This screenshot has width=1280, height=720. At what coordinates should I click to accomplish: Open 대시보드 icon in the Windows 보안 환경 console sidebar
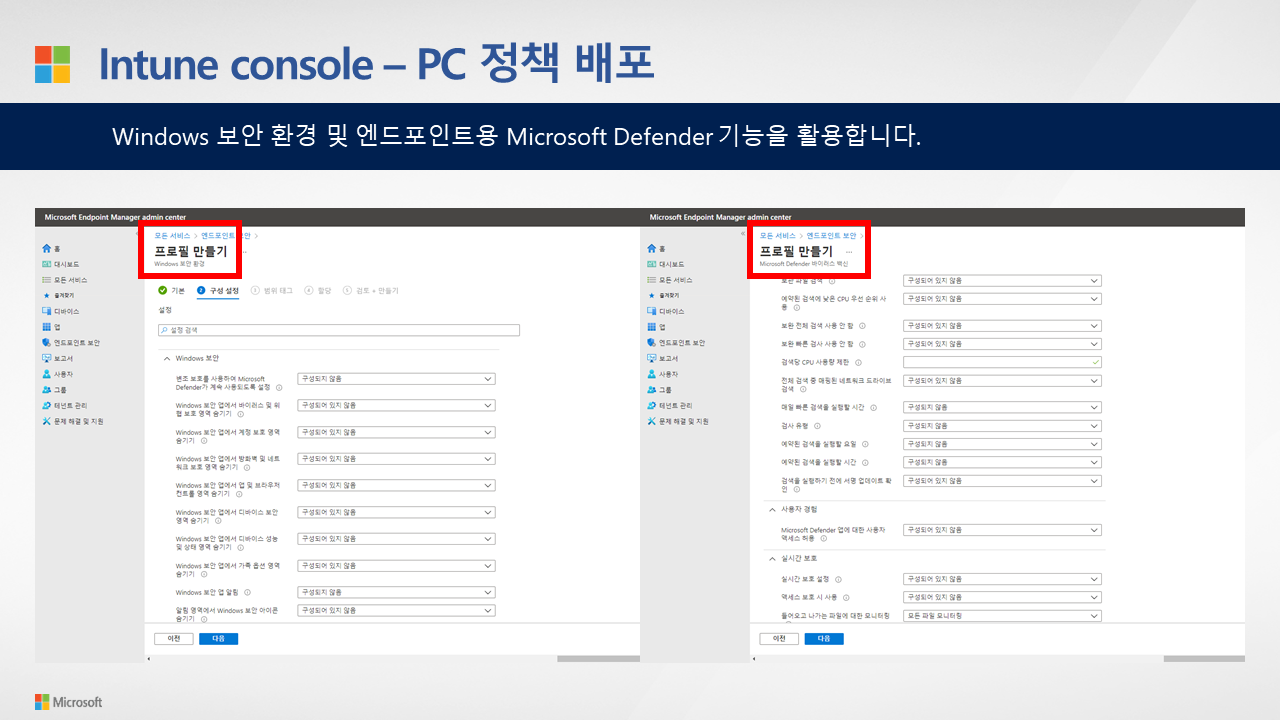pos(46,264)
